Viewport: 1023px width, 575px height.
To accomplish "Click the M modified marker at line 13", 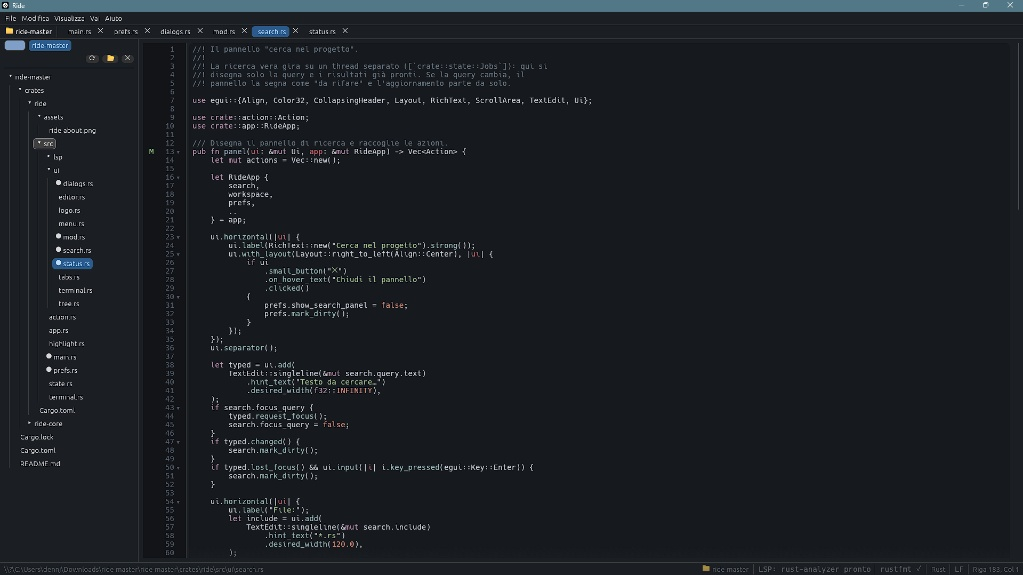I will pyautogui.click(x=151, y=151).
